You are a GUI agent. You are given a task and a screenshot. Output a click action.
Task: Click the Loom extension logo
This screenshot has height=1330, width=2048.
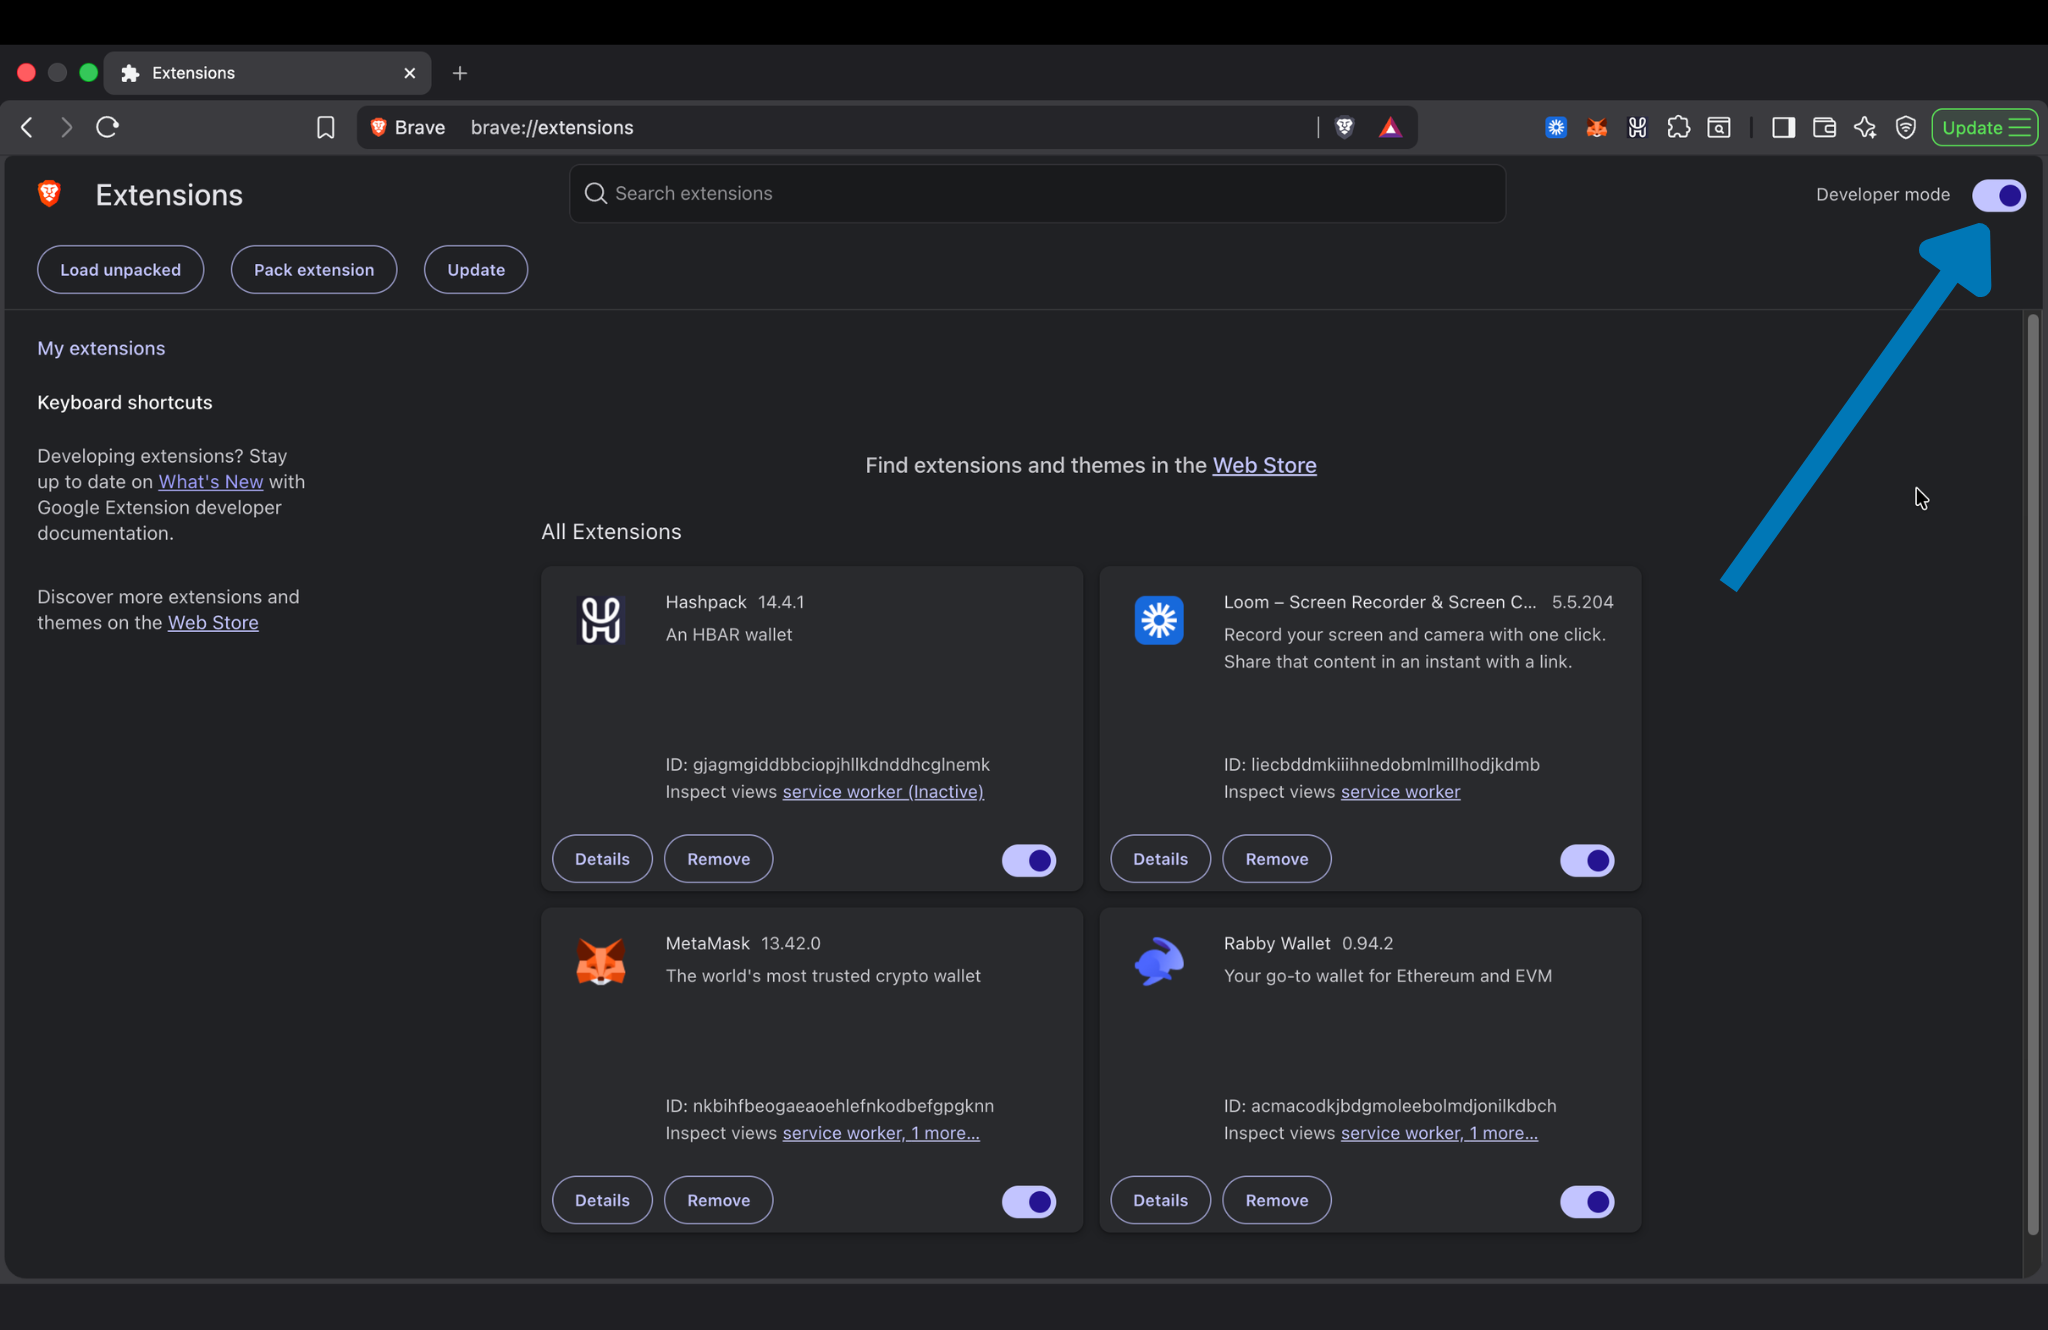pyautogui.click(x=1159, y=620)
